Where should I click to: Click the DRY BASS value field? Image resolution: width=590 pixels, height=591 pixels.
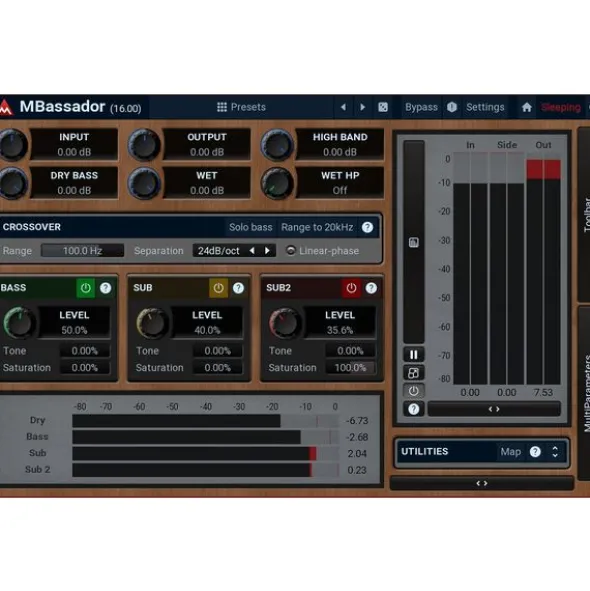74,183
